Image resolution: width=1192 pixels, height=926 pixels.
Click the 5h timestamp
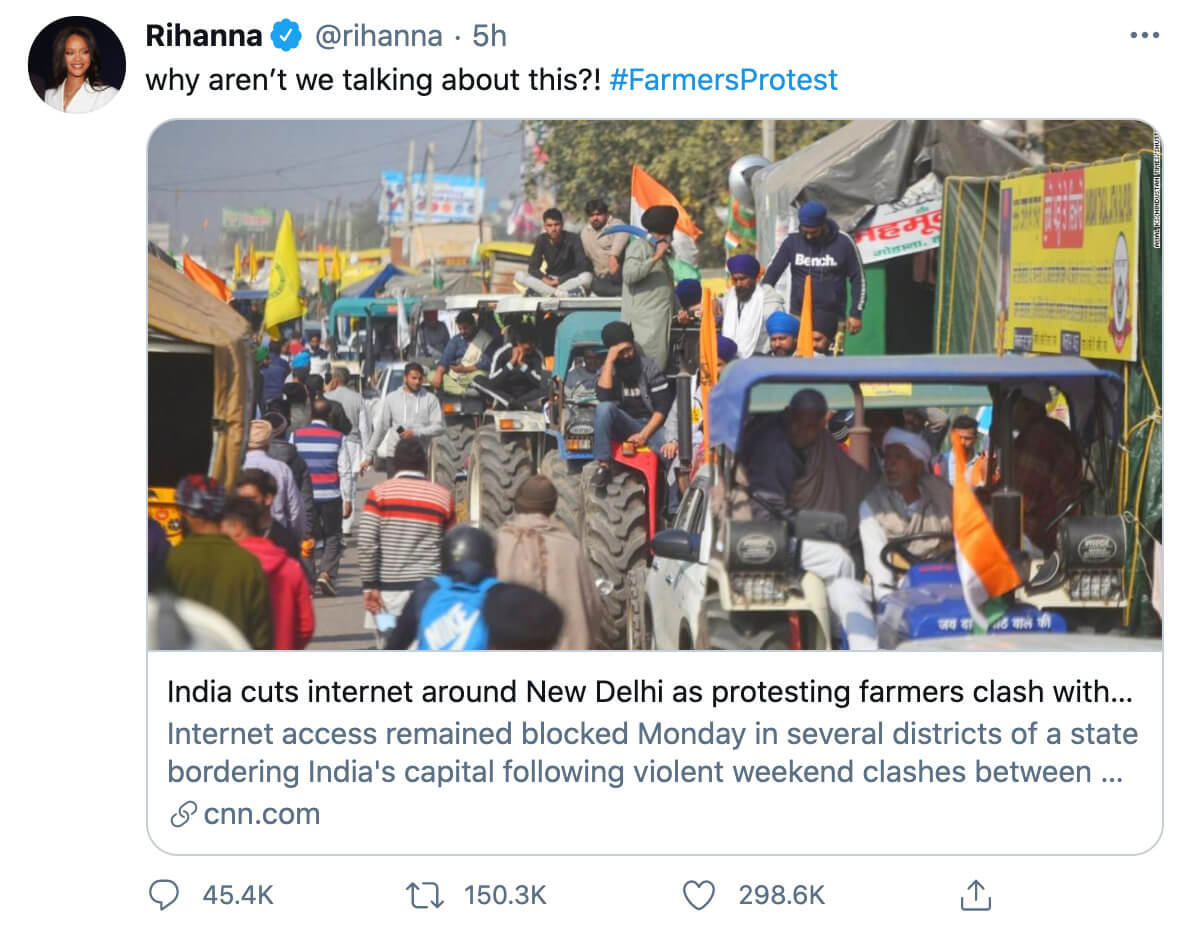(489, 36)
